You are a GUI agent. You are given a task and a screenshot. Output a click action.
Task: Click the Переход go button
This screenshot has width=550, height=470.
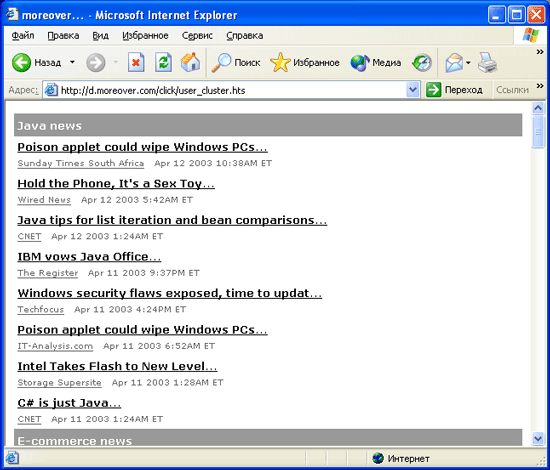[454, 90]
